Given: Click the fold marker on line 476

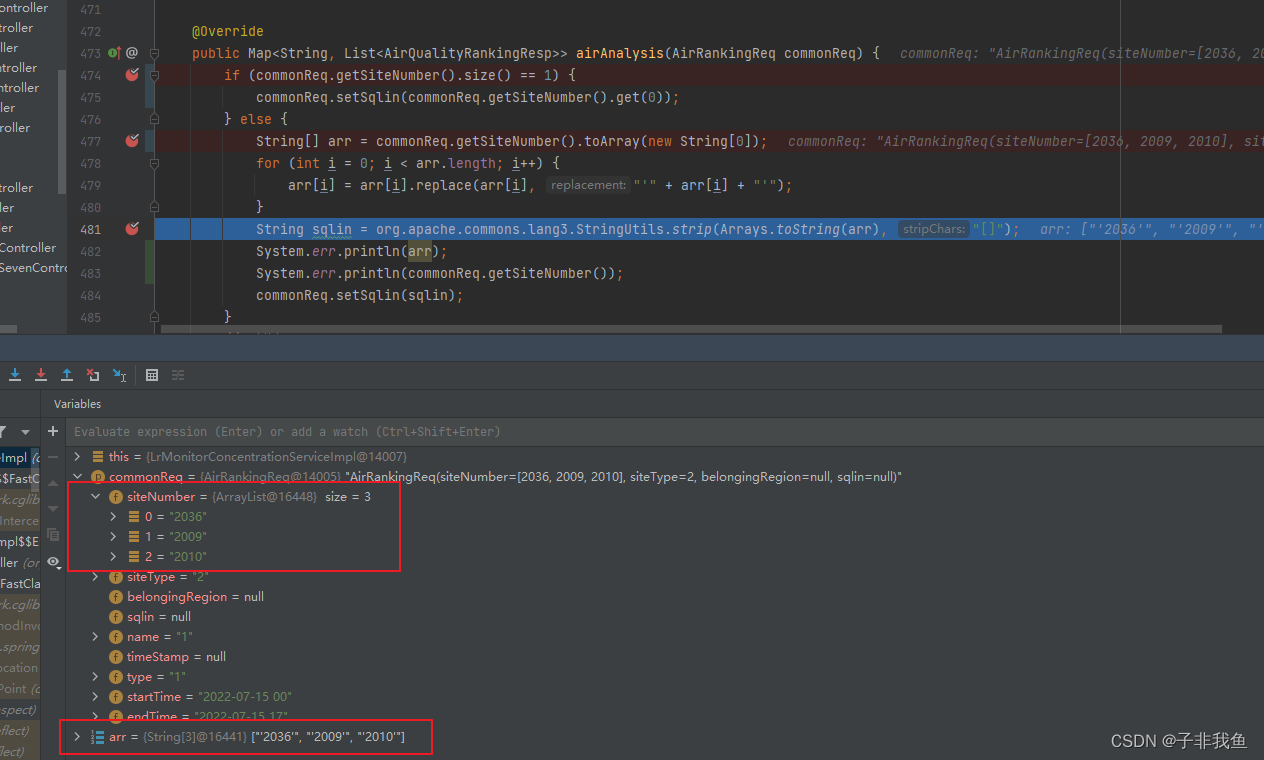Looking at the screenshot, I should (155, 119).
